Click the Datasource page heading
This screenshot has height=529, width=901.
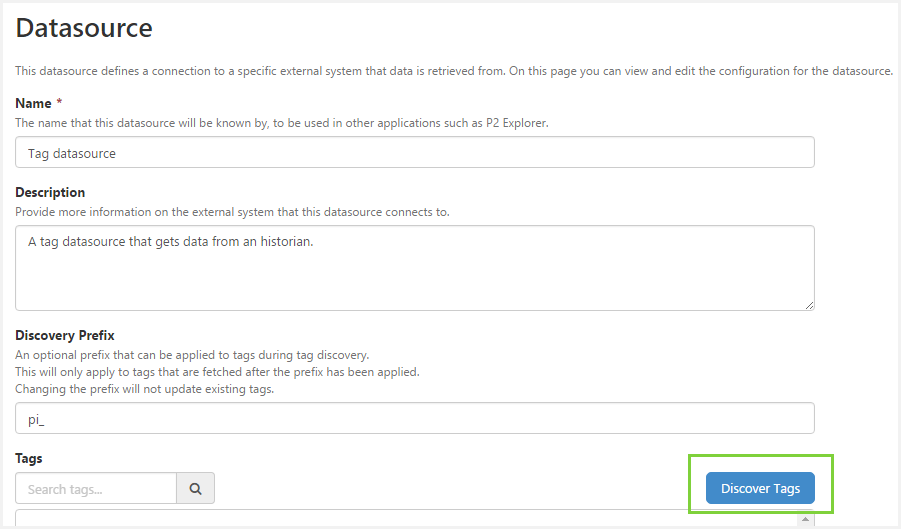click(84, 28)
